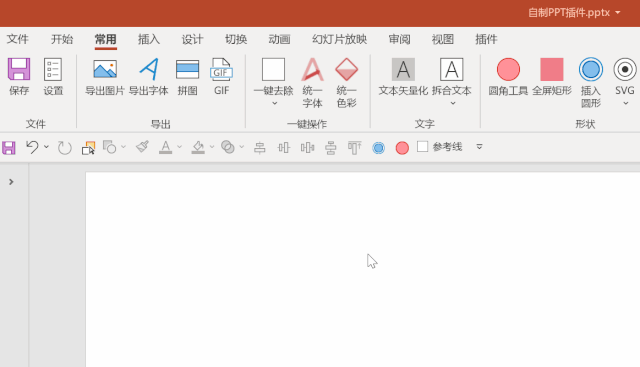Click the SVG tool icon

click(x=624, y=69)
